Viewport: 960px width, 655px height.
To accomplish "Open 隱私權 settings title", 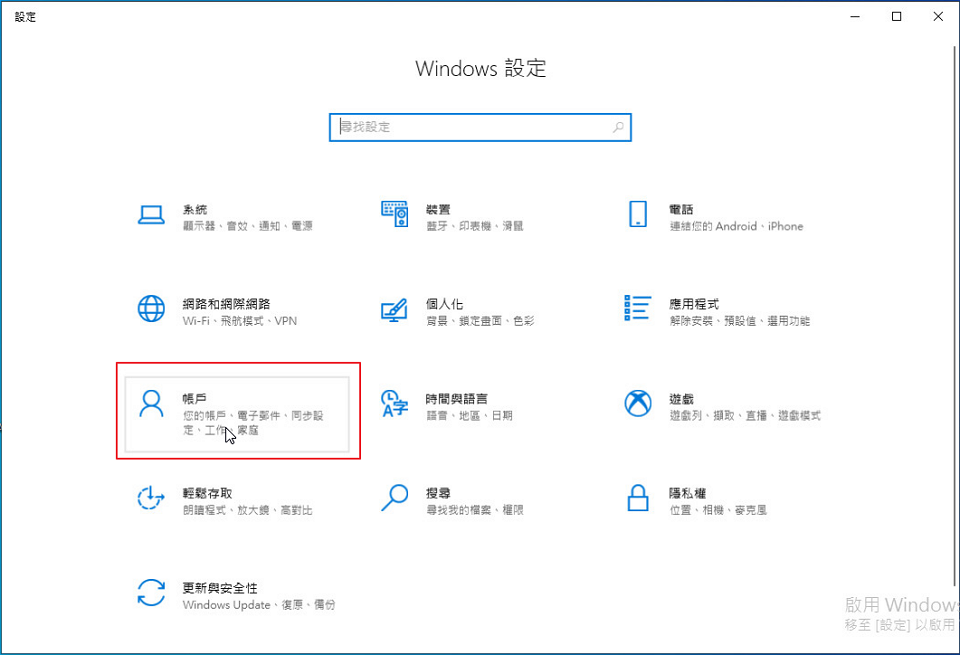I will point(688,493).
